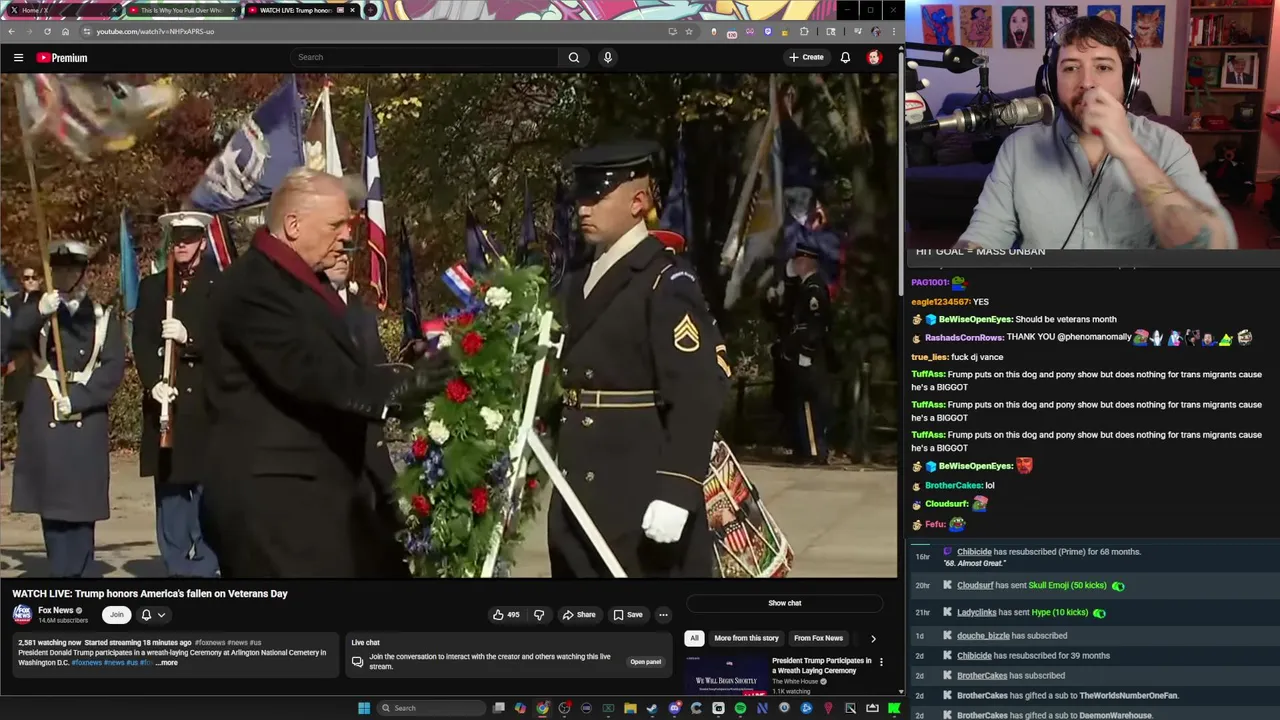1280x720 pixels.
Task: Open Steam from the taskbar
Action: (x=652, y=708)
